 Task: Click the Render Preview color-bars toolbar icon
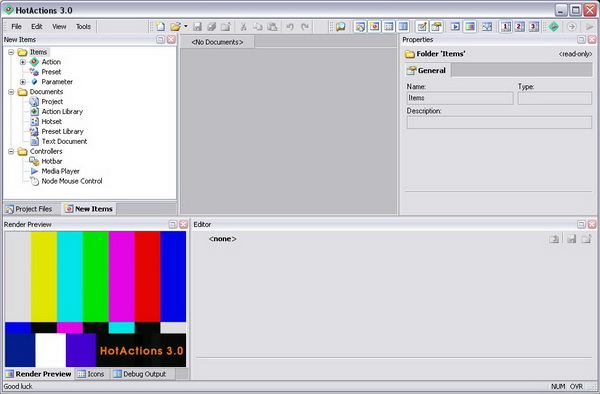coord(470,26)
